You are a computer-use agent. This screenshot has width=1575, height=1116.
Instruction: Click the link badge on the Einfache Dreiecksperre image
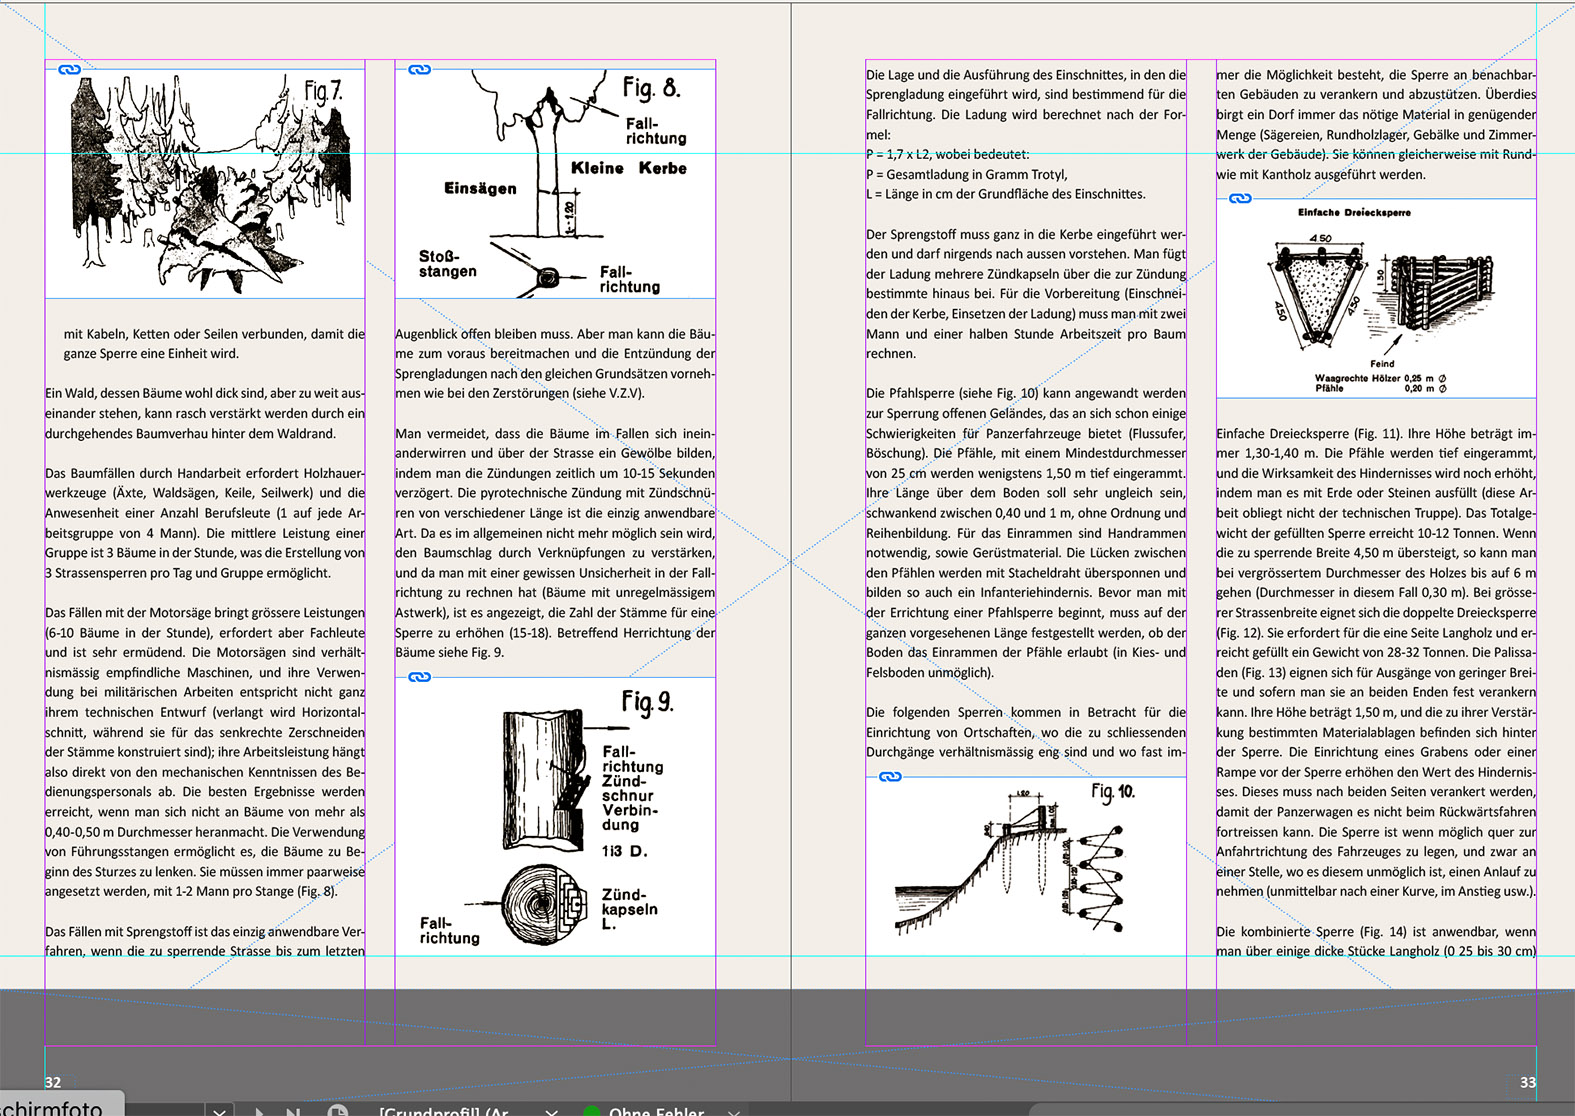pos(1240,198)
